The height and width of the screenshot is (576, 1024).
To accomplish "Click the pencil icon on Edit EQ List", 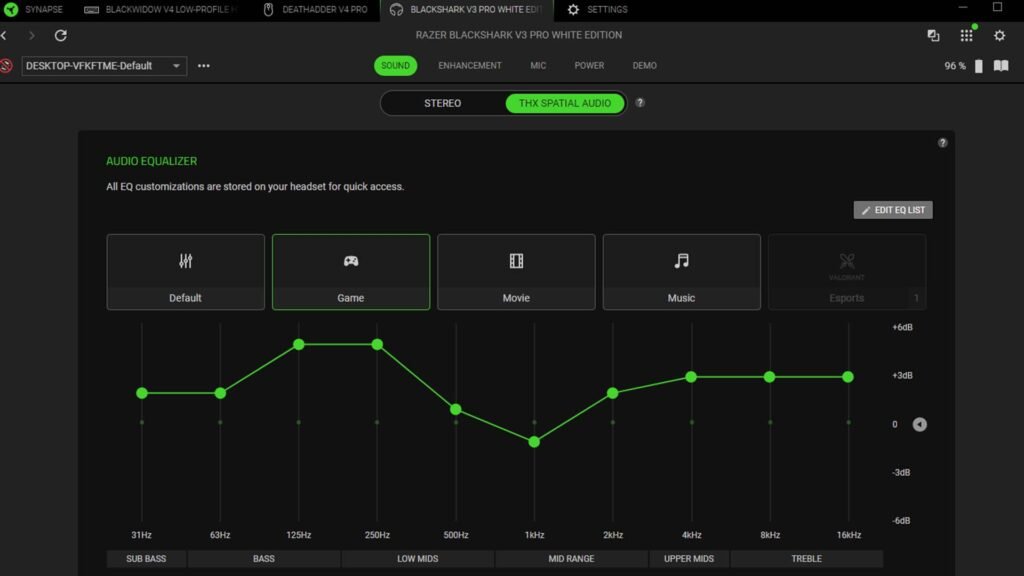I will (866, 210).
